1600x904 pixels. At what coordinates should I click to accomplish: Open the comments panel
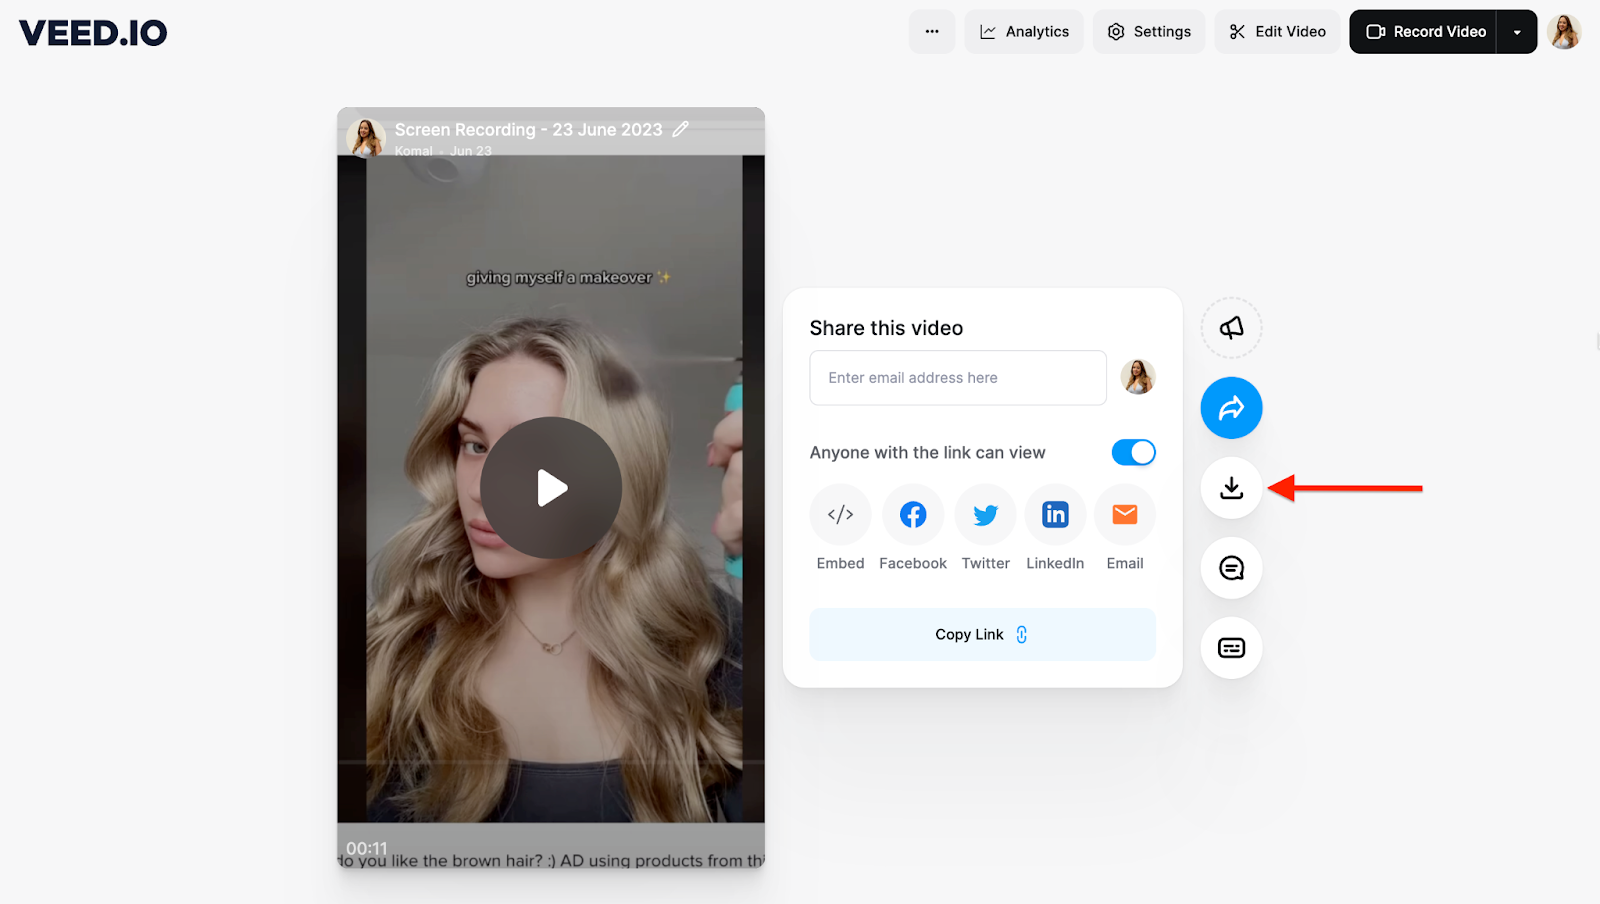point(1232,568)
